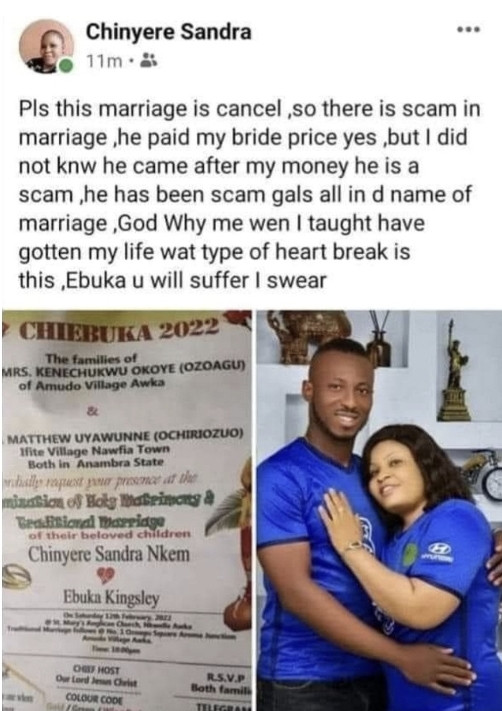Click the post text about cancelled marriage

pyautogui.click(x=249, y=195)
